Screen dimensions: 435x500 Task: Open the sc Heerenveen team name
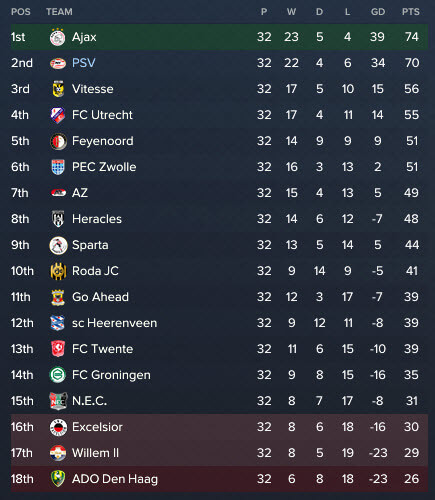114,323
